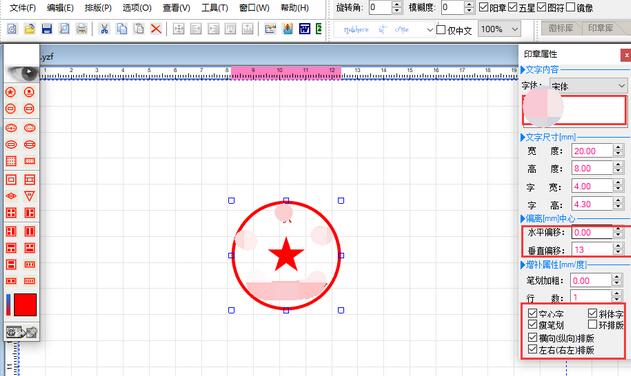This screenshot has height=376, width=631.
Task: Open the 工具(T) menu
Action: coord(215,8)
